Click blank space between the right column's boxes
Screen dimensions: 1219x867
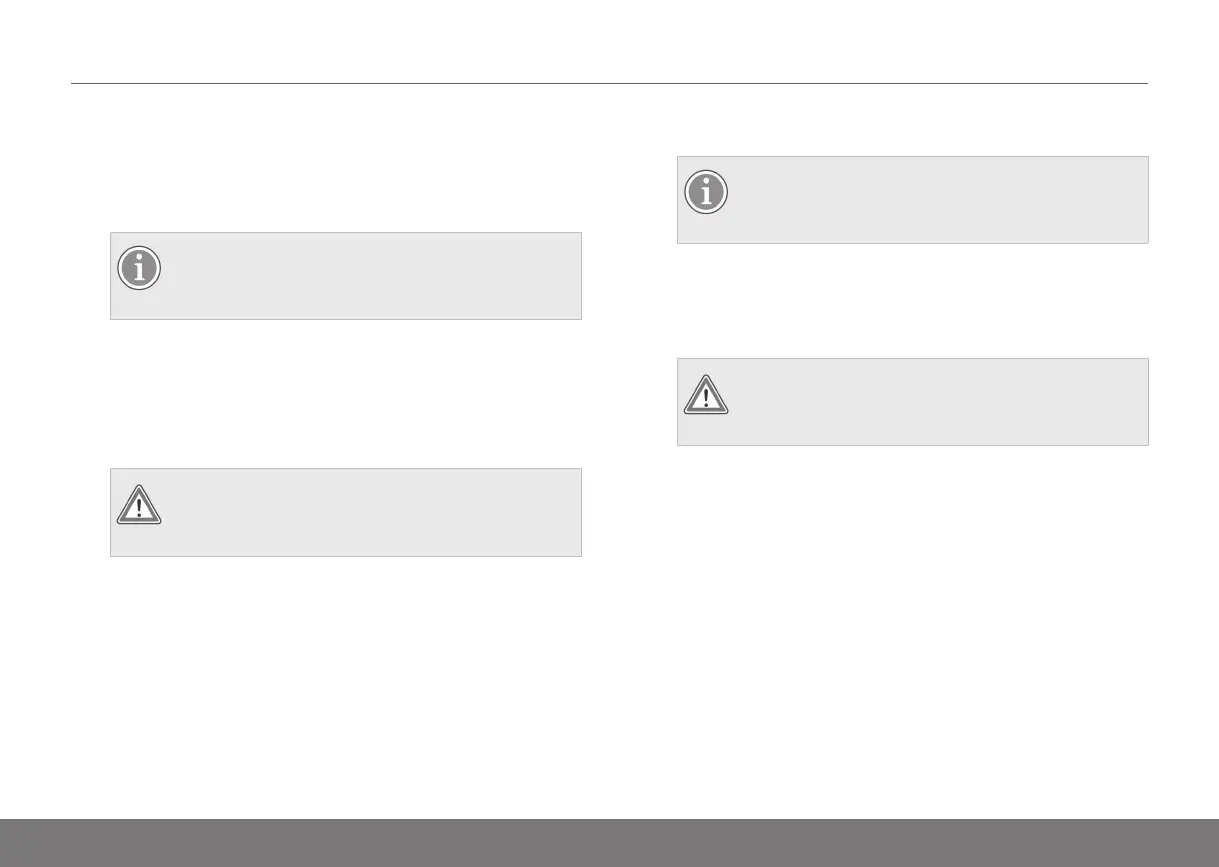pyautogui.click(x=912, y=300)
